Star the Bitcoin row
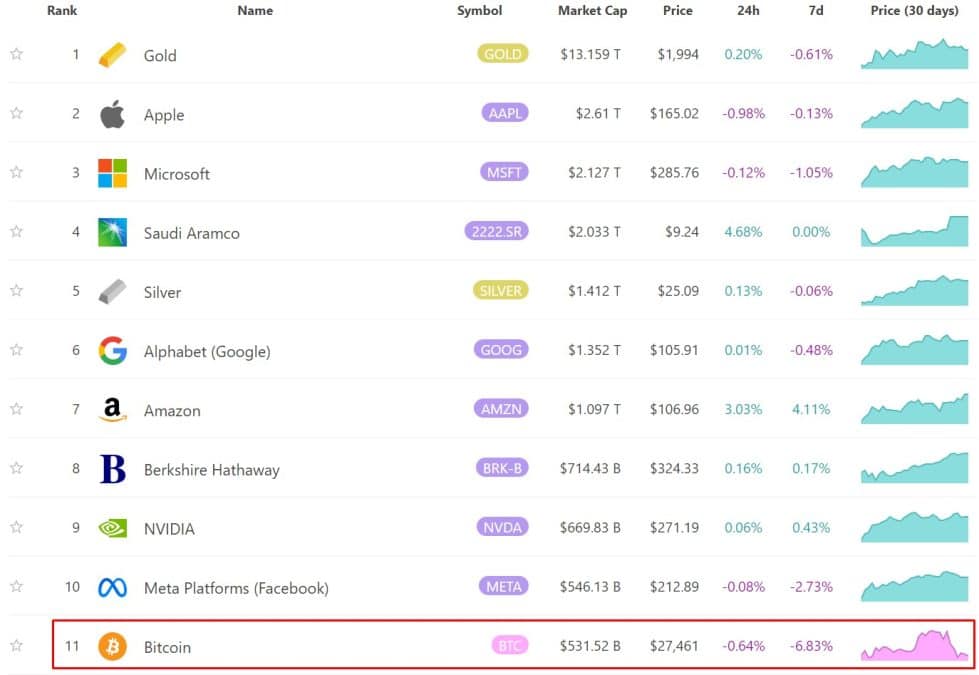The height and width of the screenshot is (675, 979). (x=17, y=646)
